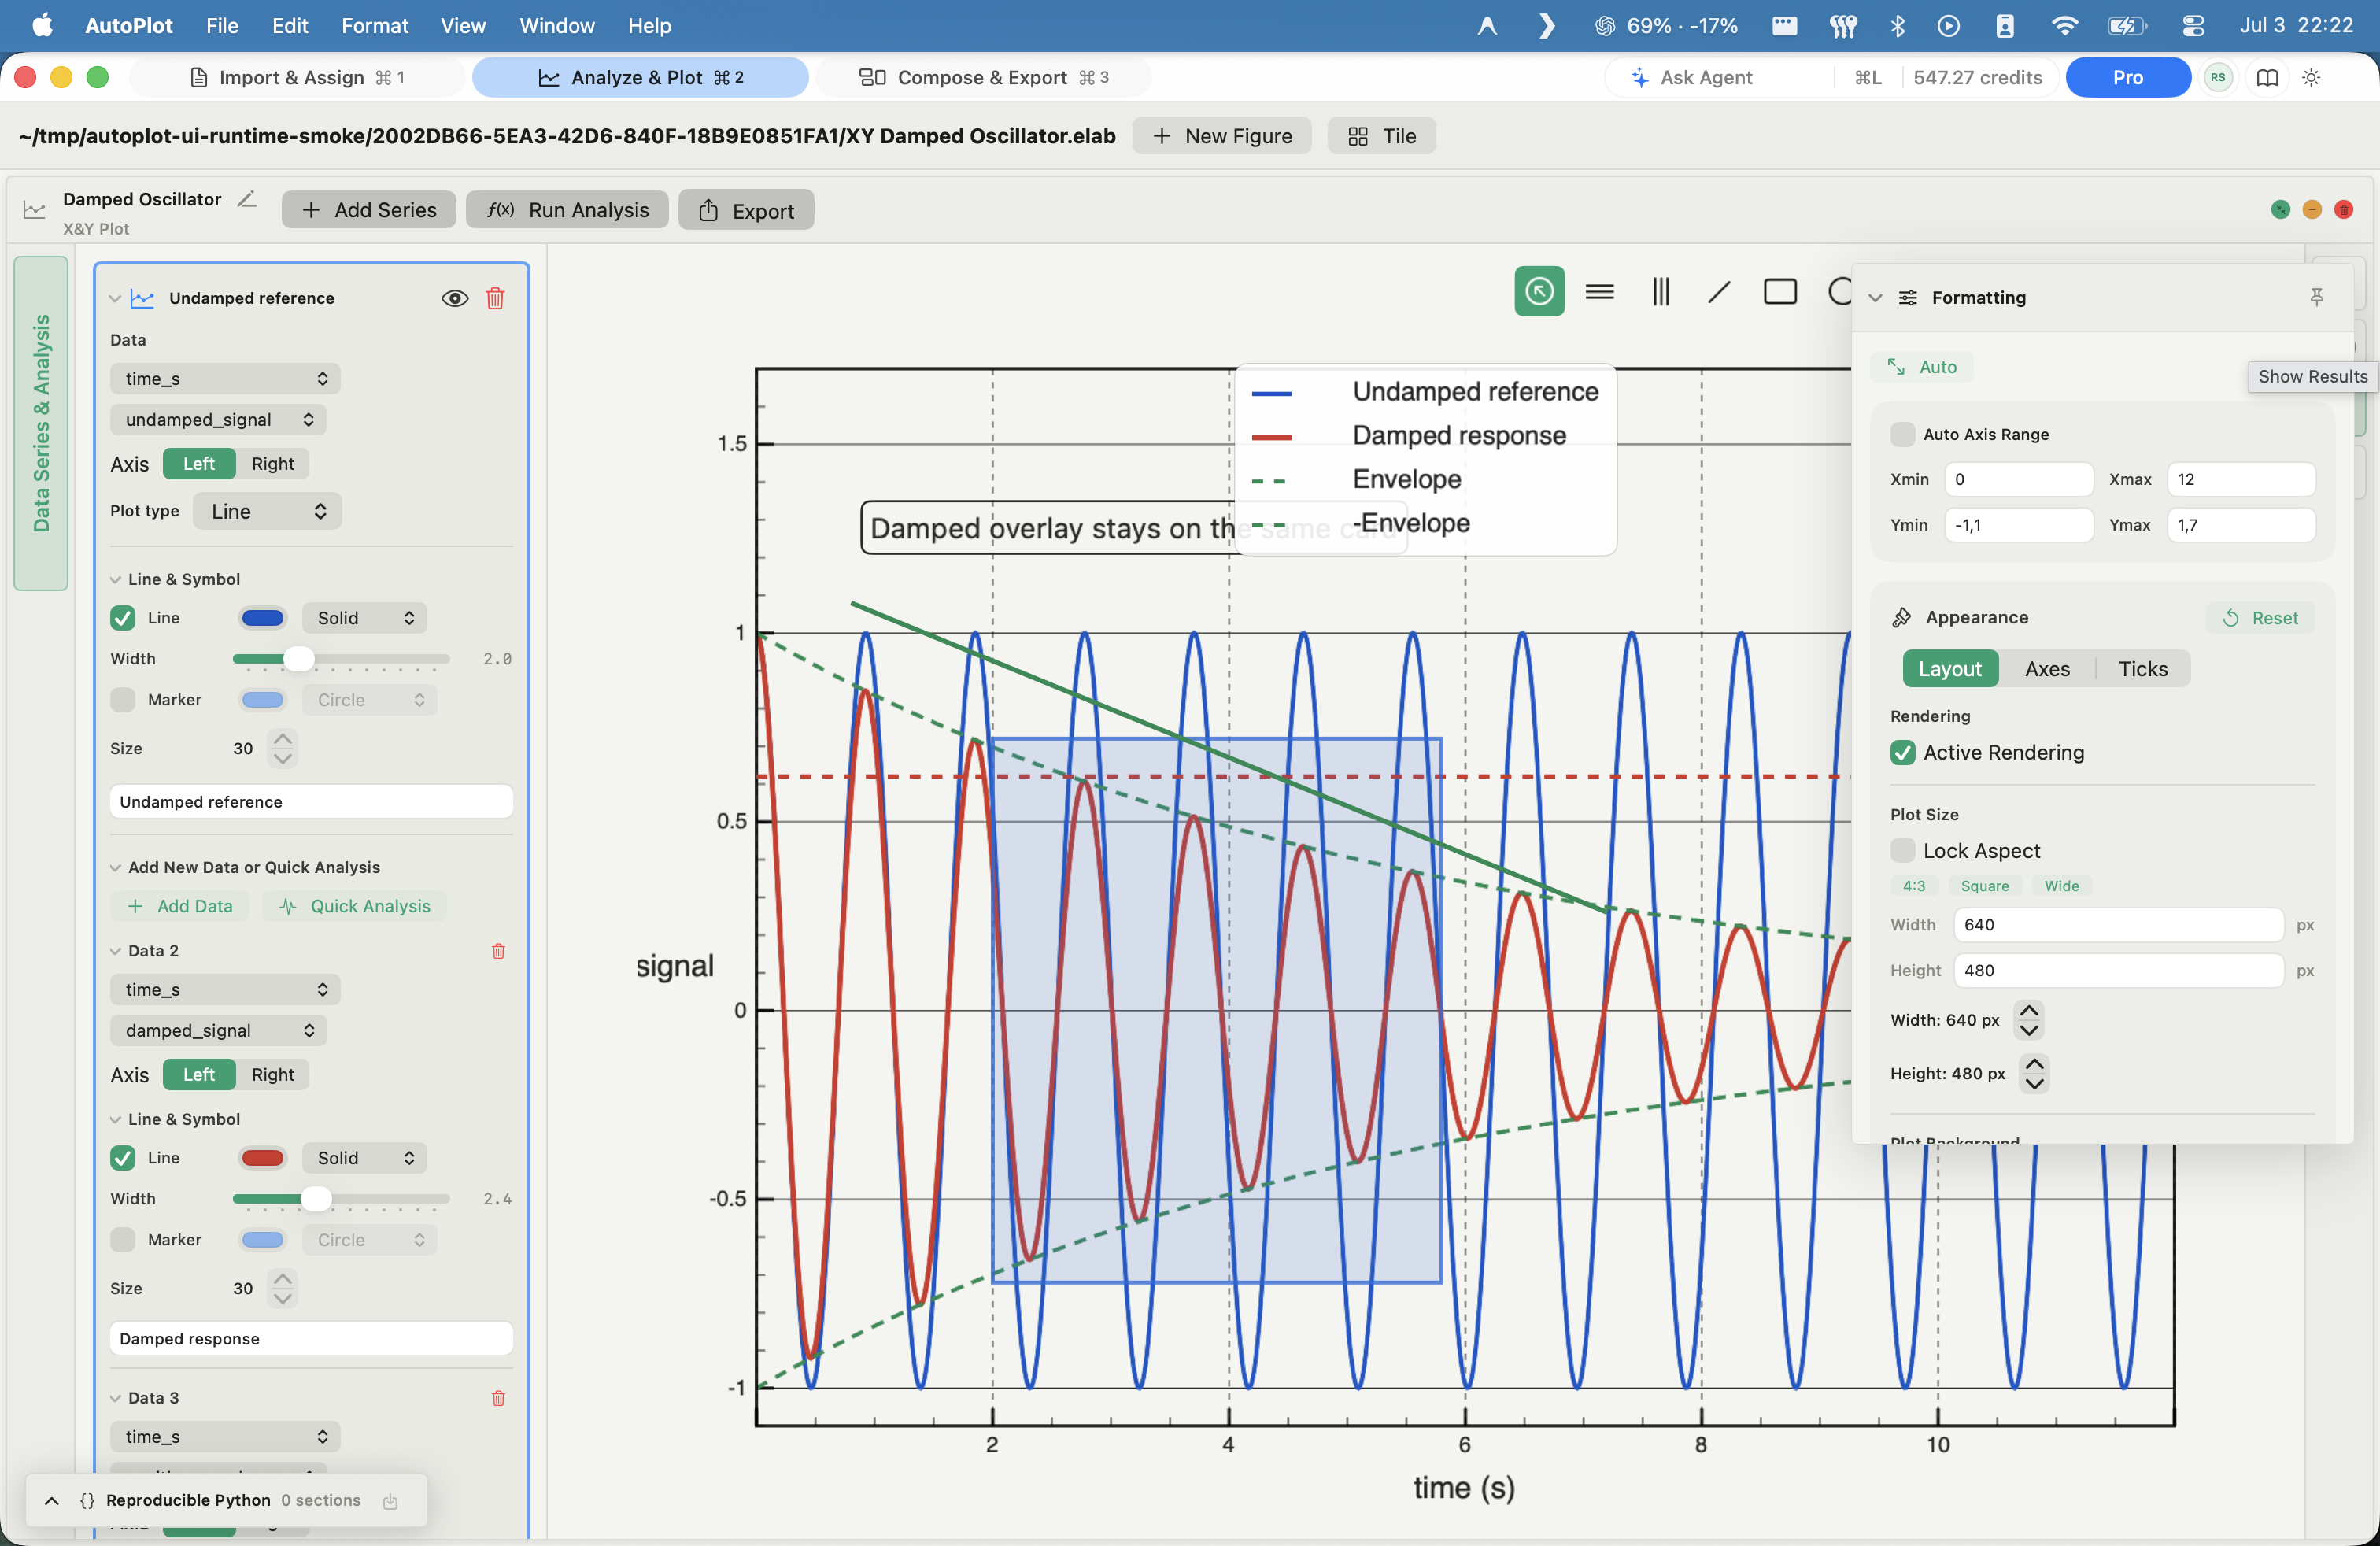
Task: Create a New Figure
Action: pos(1222,136)
